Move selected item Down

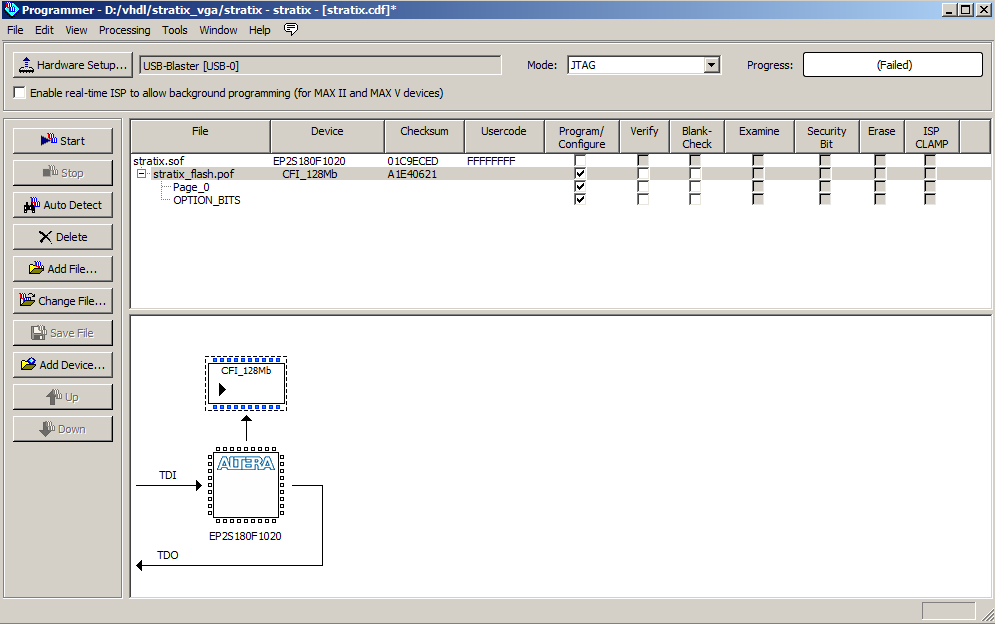point(63,429)
